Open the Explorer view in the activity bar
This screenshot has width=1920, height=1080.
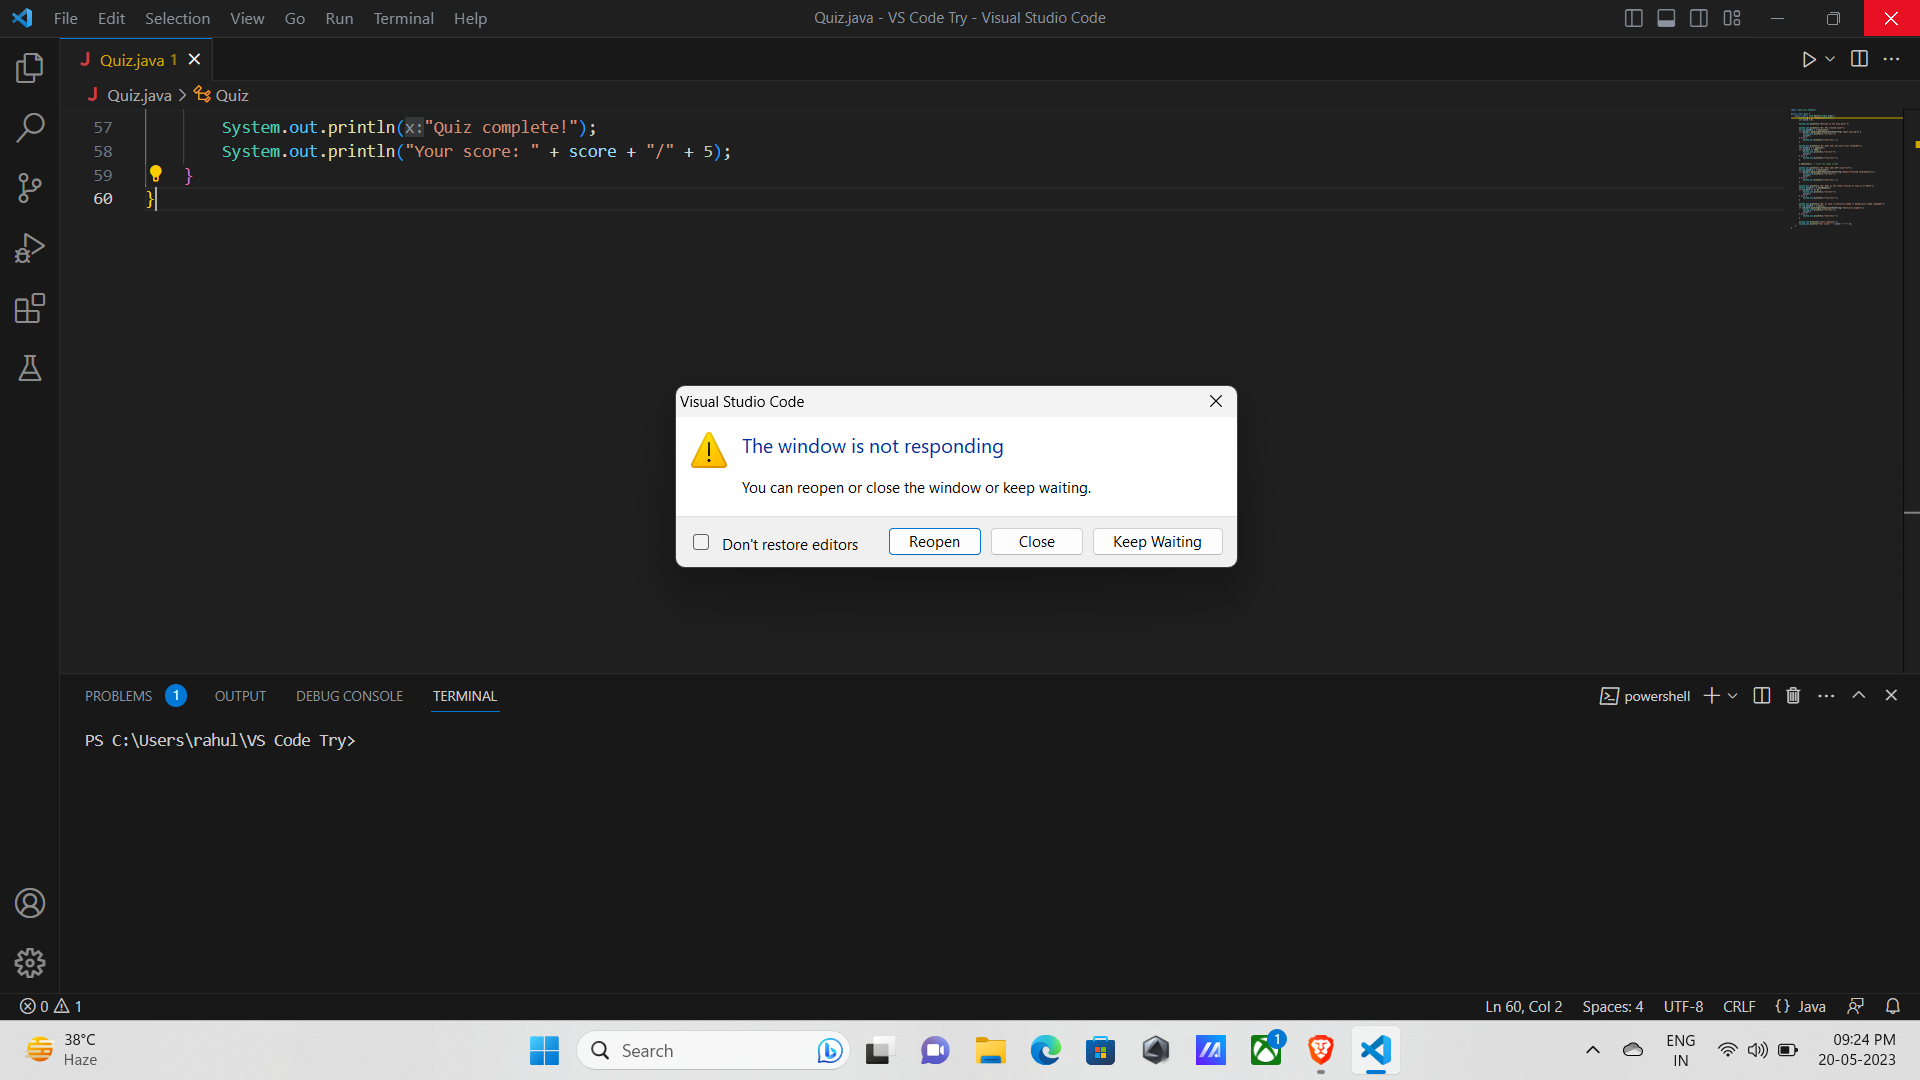[30, 68]
